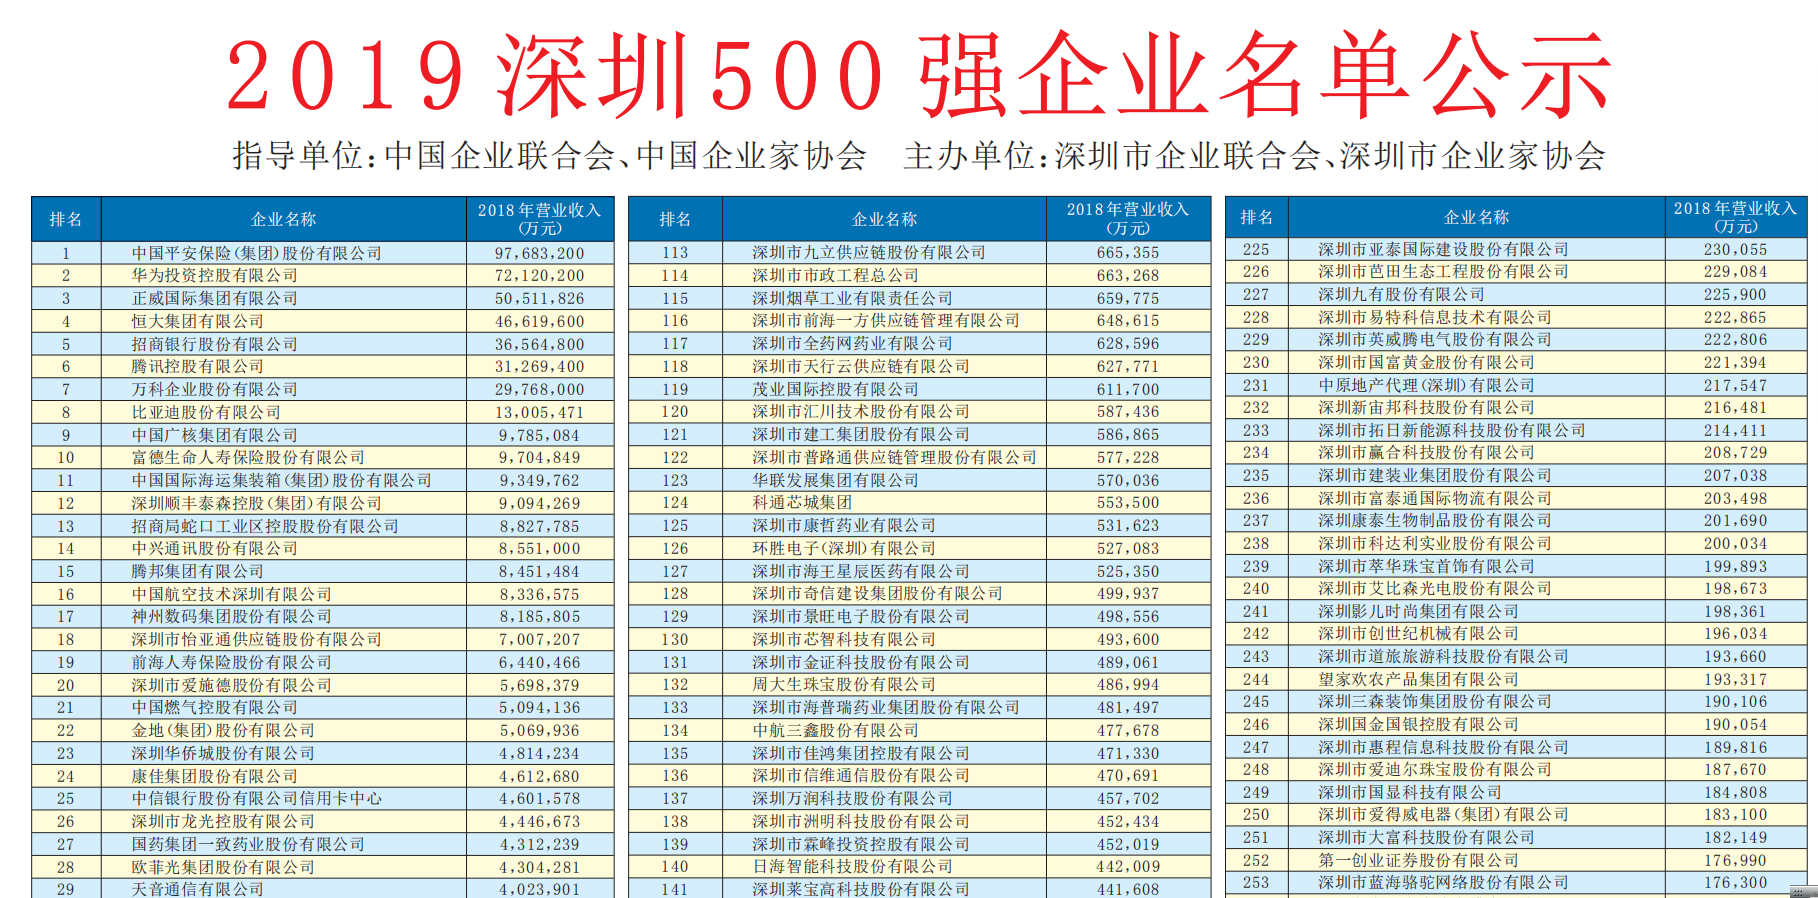Click the 中兴通讯股份有限公司 row

(215, 548)
